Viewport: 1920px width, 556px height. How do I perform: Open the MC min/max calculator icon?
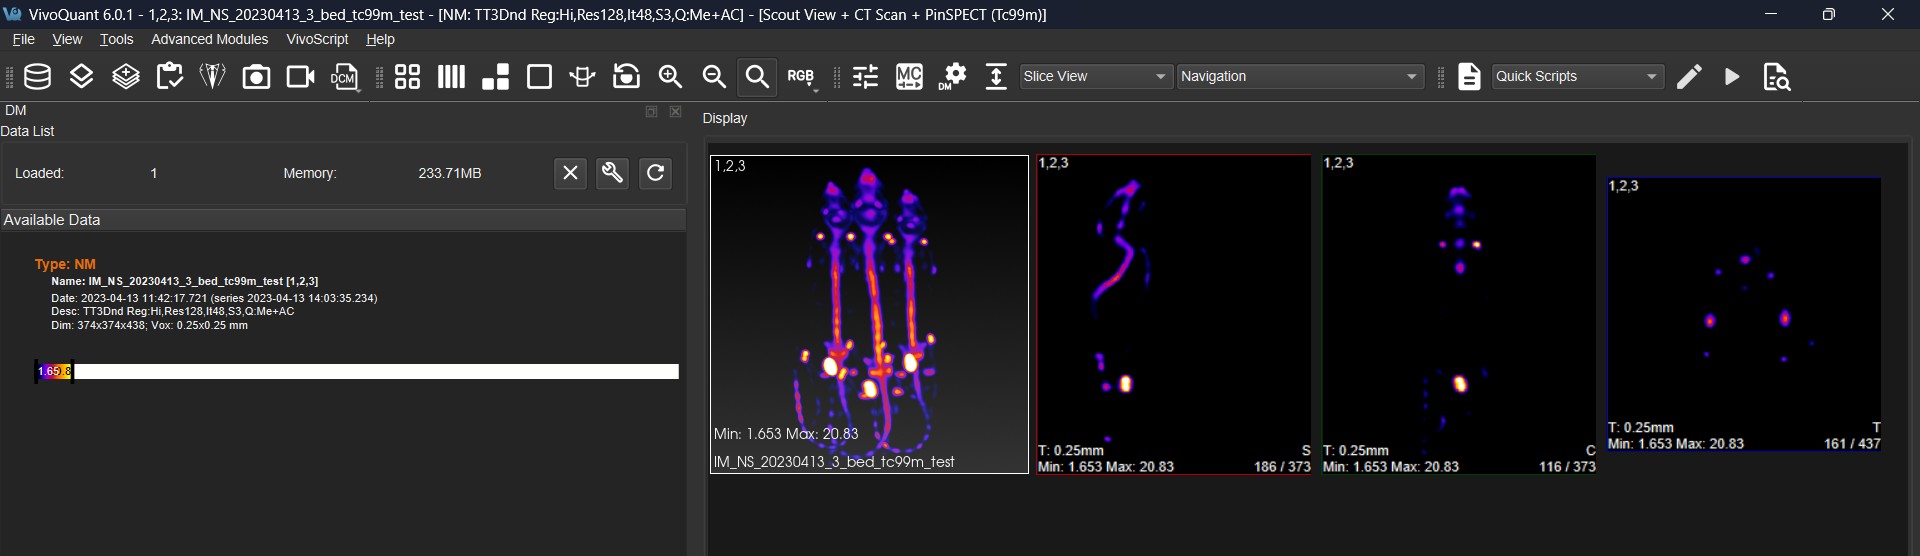tap(909, 77)
